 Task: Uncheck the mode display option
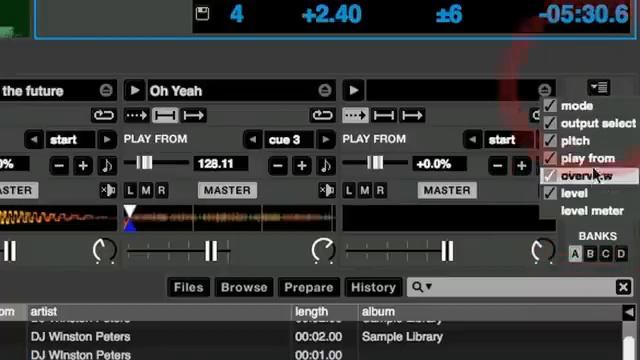tap(588, 106)
